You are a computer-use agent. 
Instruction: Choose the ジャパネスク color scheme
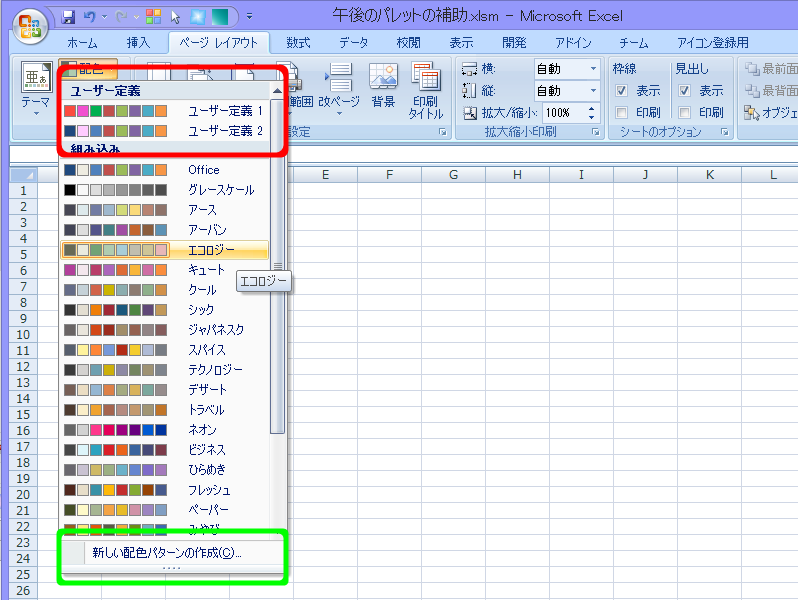164,330
